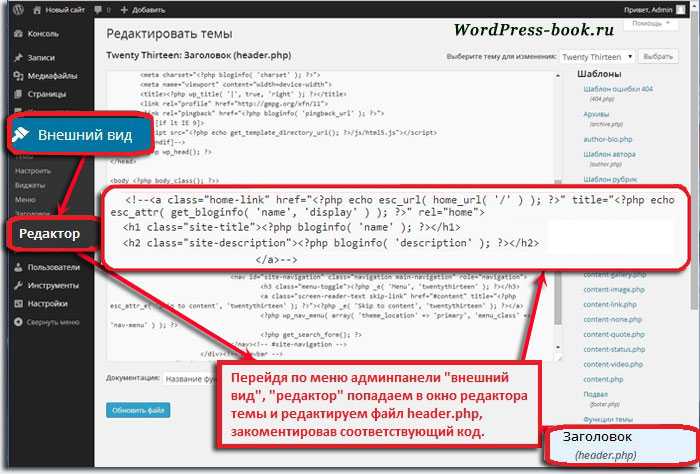Screen dimensions: 700x474
Task: Click the code editor scroll-up arrow
Action: coord(558,76)
